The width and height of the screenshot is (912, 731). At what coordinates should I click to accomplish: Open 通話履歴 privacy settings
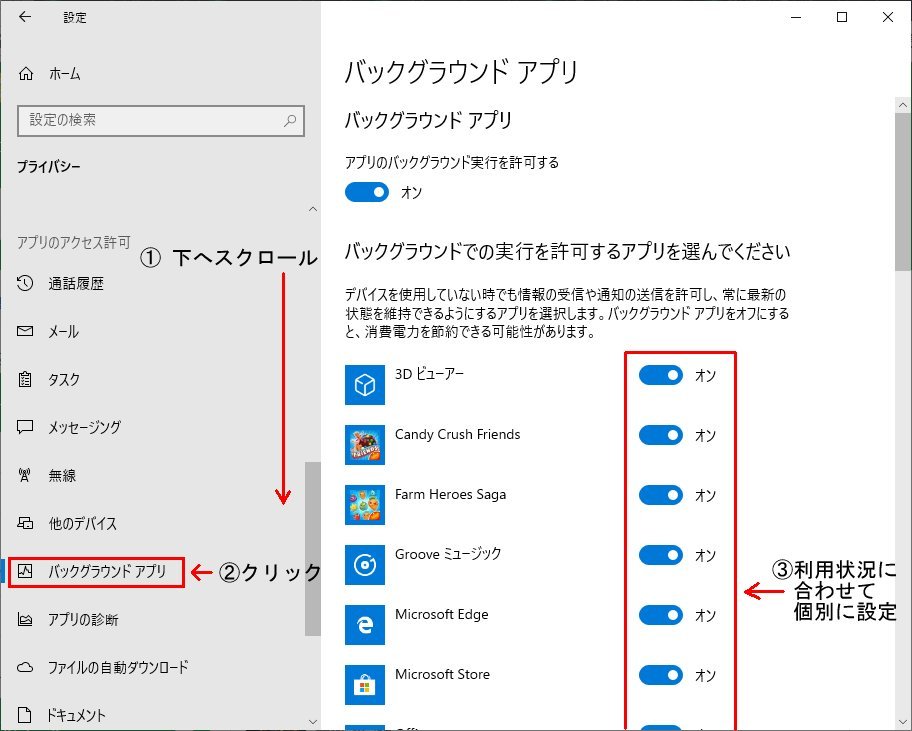point(76,284)
